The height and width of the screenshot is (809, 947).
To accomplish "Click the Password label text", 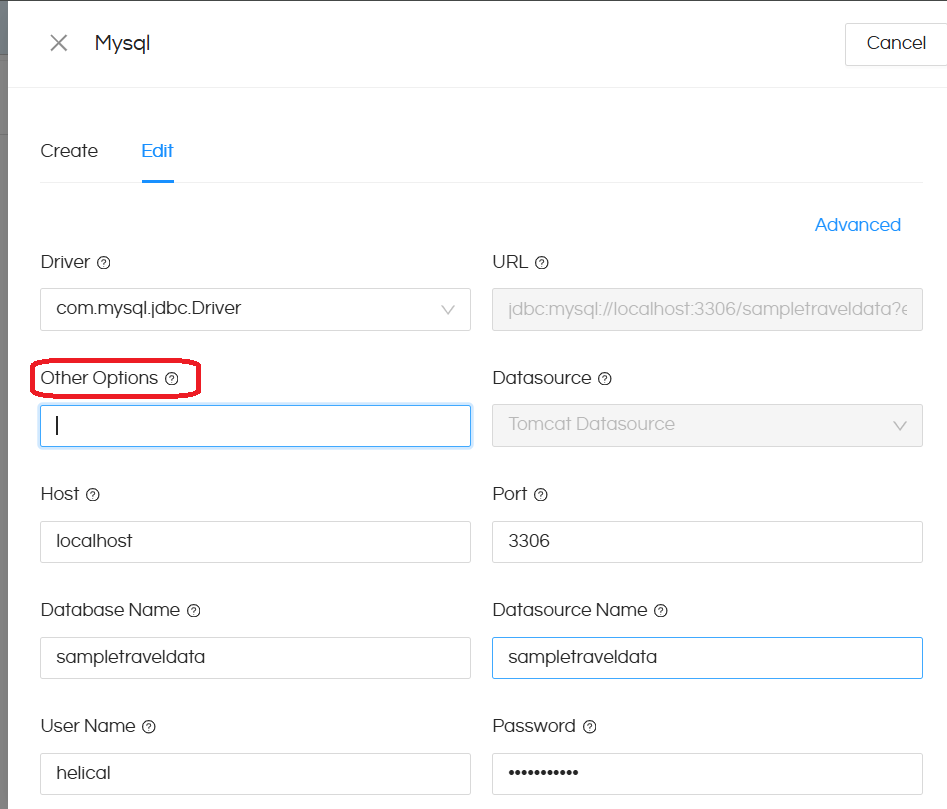I will coord(534,726).
